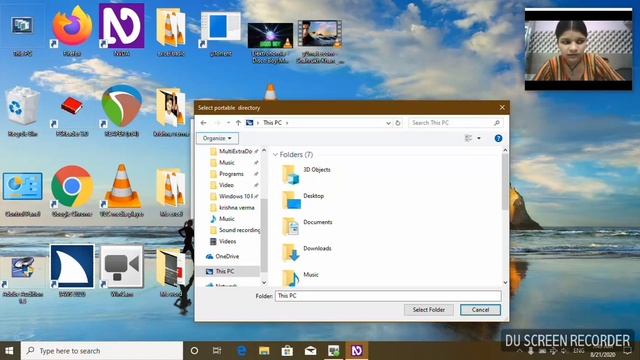Image resolution: width=640 pixels, height=360 pixels.
Task: Select the Downloads folder in list
Action: pos(307,252)
